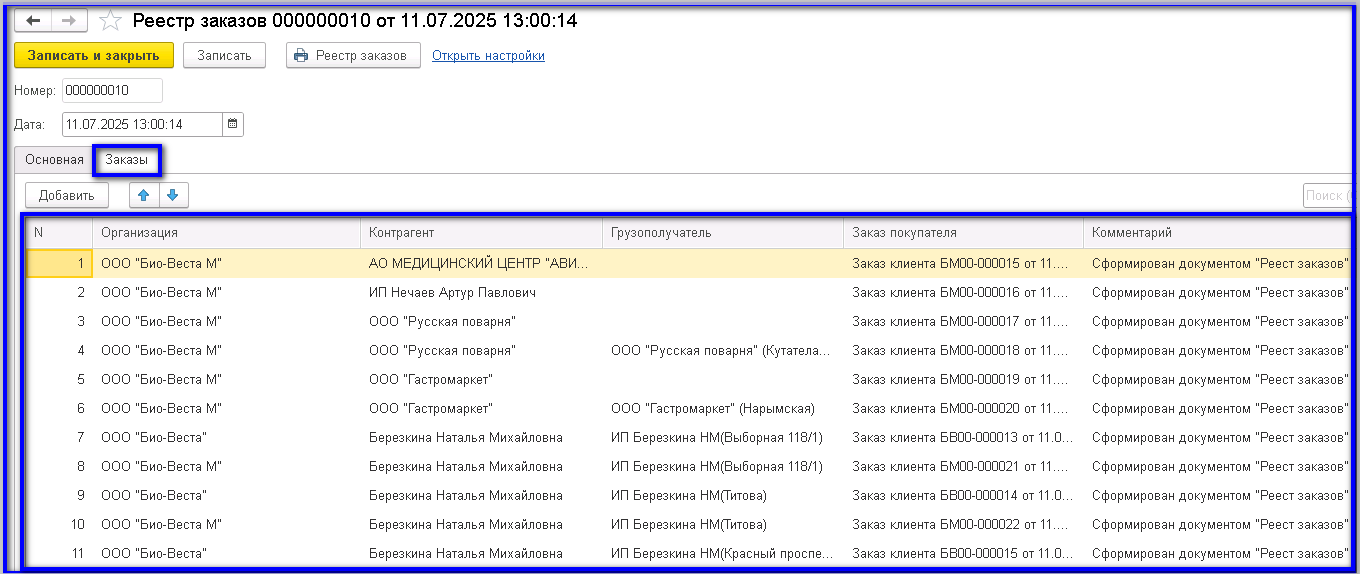Print the Реестр заказов report
Screen dimensions: 1360x574
pyautogui.click(x=352, y=56)
